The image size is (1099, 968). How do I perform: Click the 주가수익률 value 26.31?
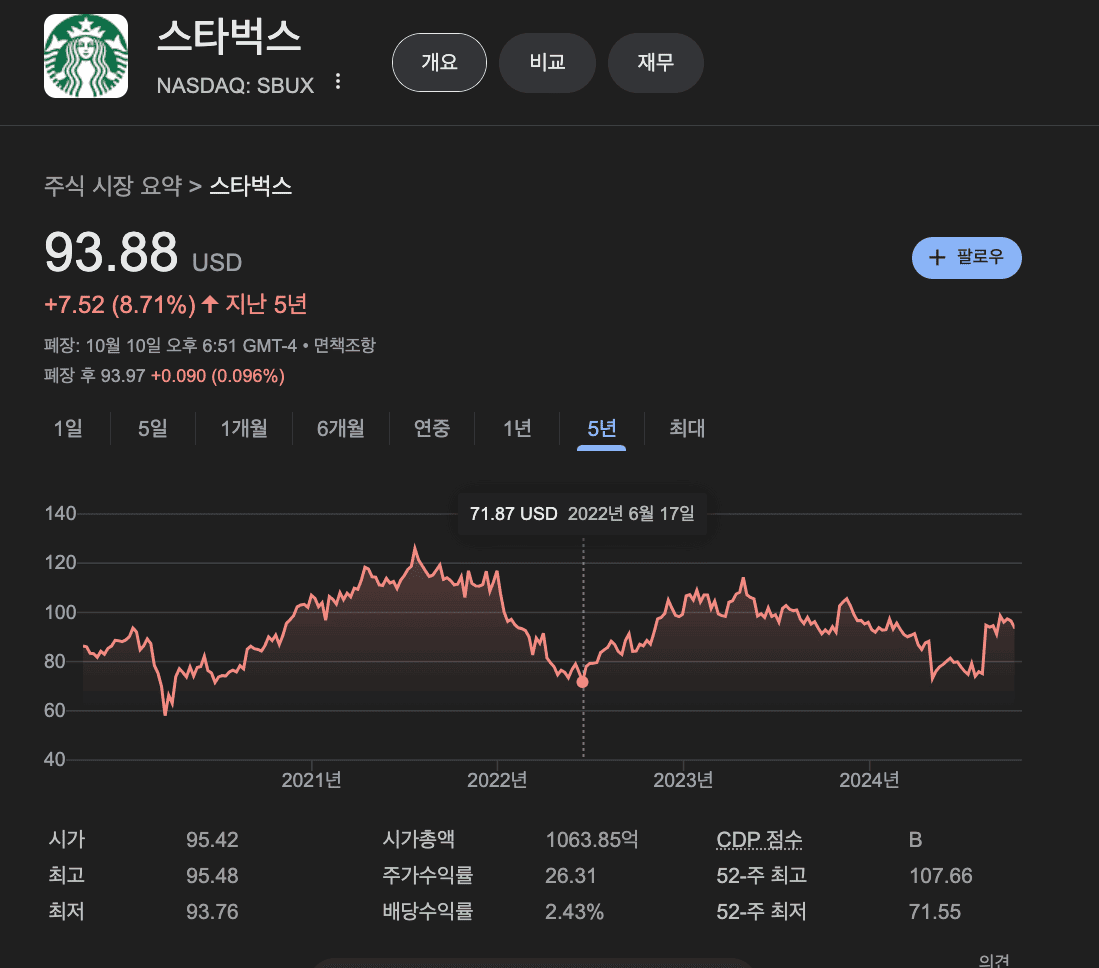571,875
